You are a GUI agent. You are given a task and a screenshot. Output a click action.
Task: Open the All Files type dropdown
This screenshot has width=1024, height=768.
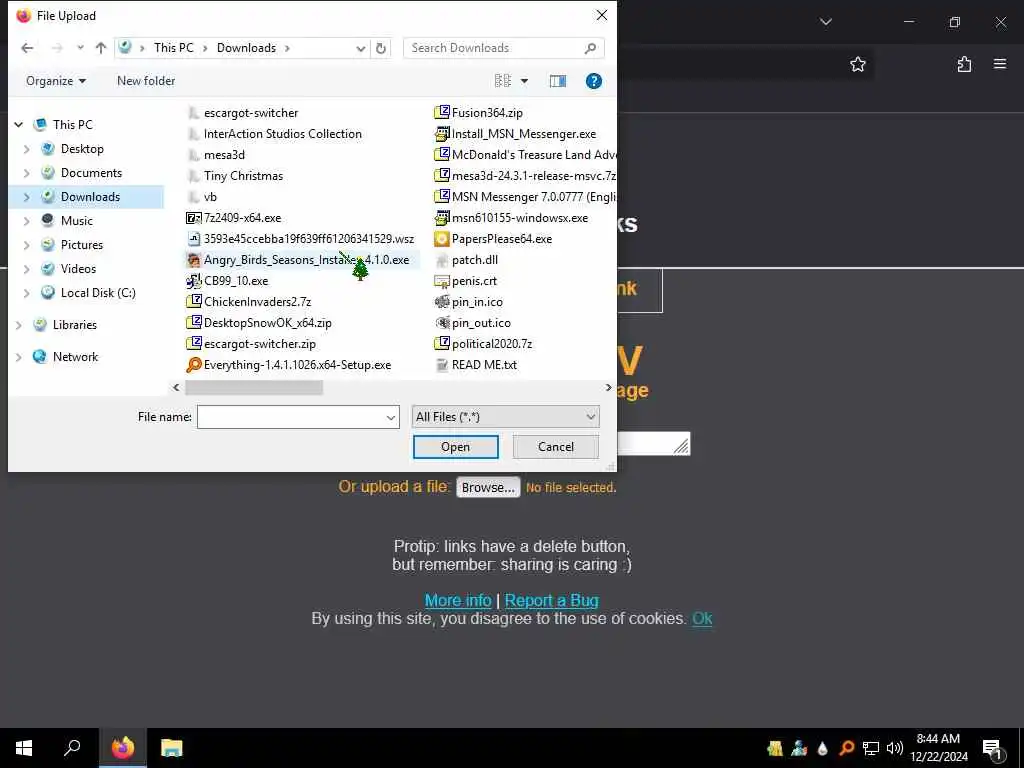click(x=505, y=417)
